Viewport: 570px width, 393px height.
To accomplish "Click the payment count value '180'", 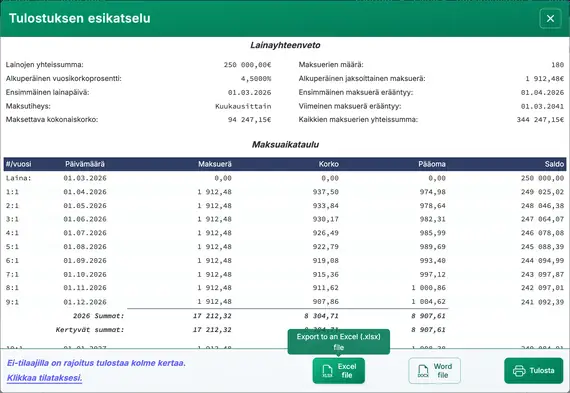I will pyautogui.click(x=558, y=65).
